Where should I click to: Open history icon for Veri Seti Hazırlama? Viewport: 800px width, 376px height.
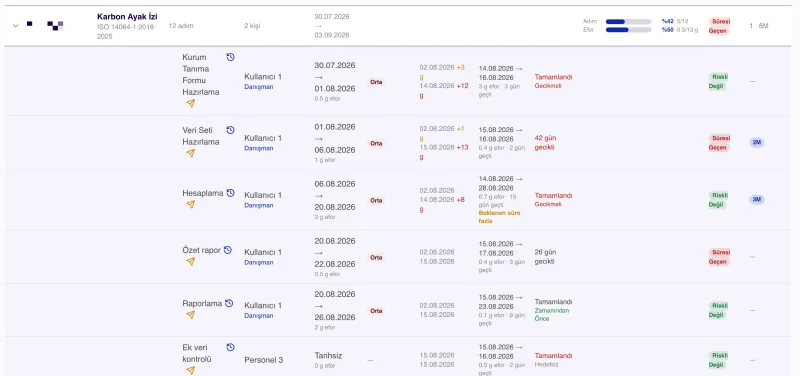tap(230, 130)
